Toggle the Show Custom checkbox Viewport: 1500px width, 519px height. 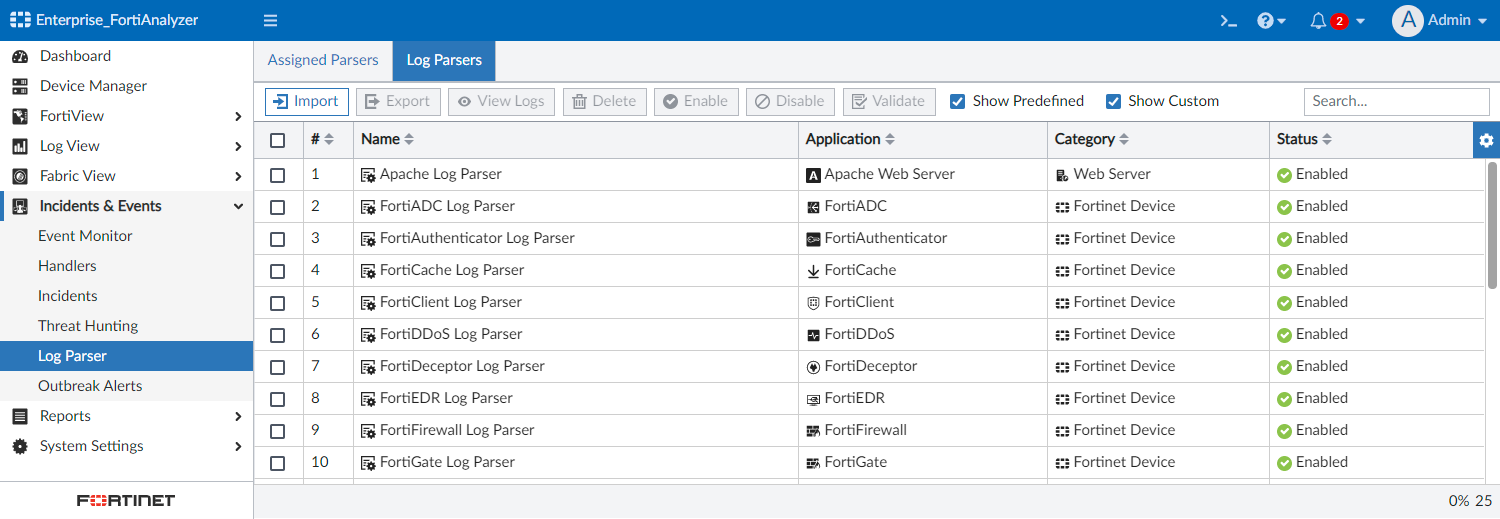click(1113, 101)
